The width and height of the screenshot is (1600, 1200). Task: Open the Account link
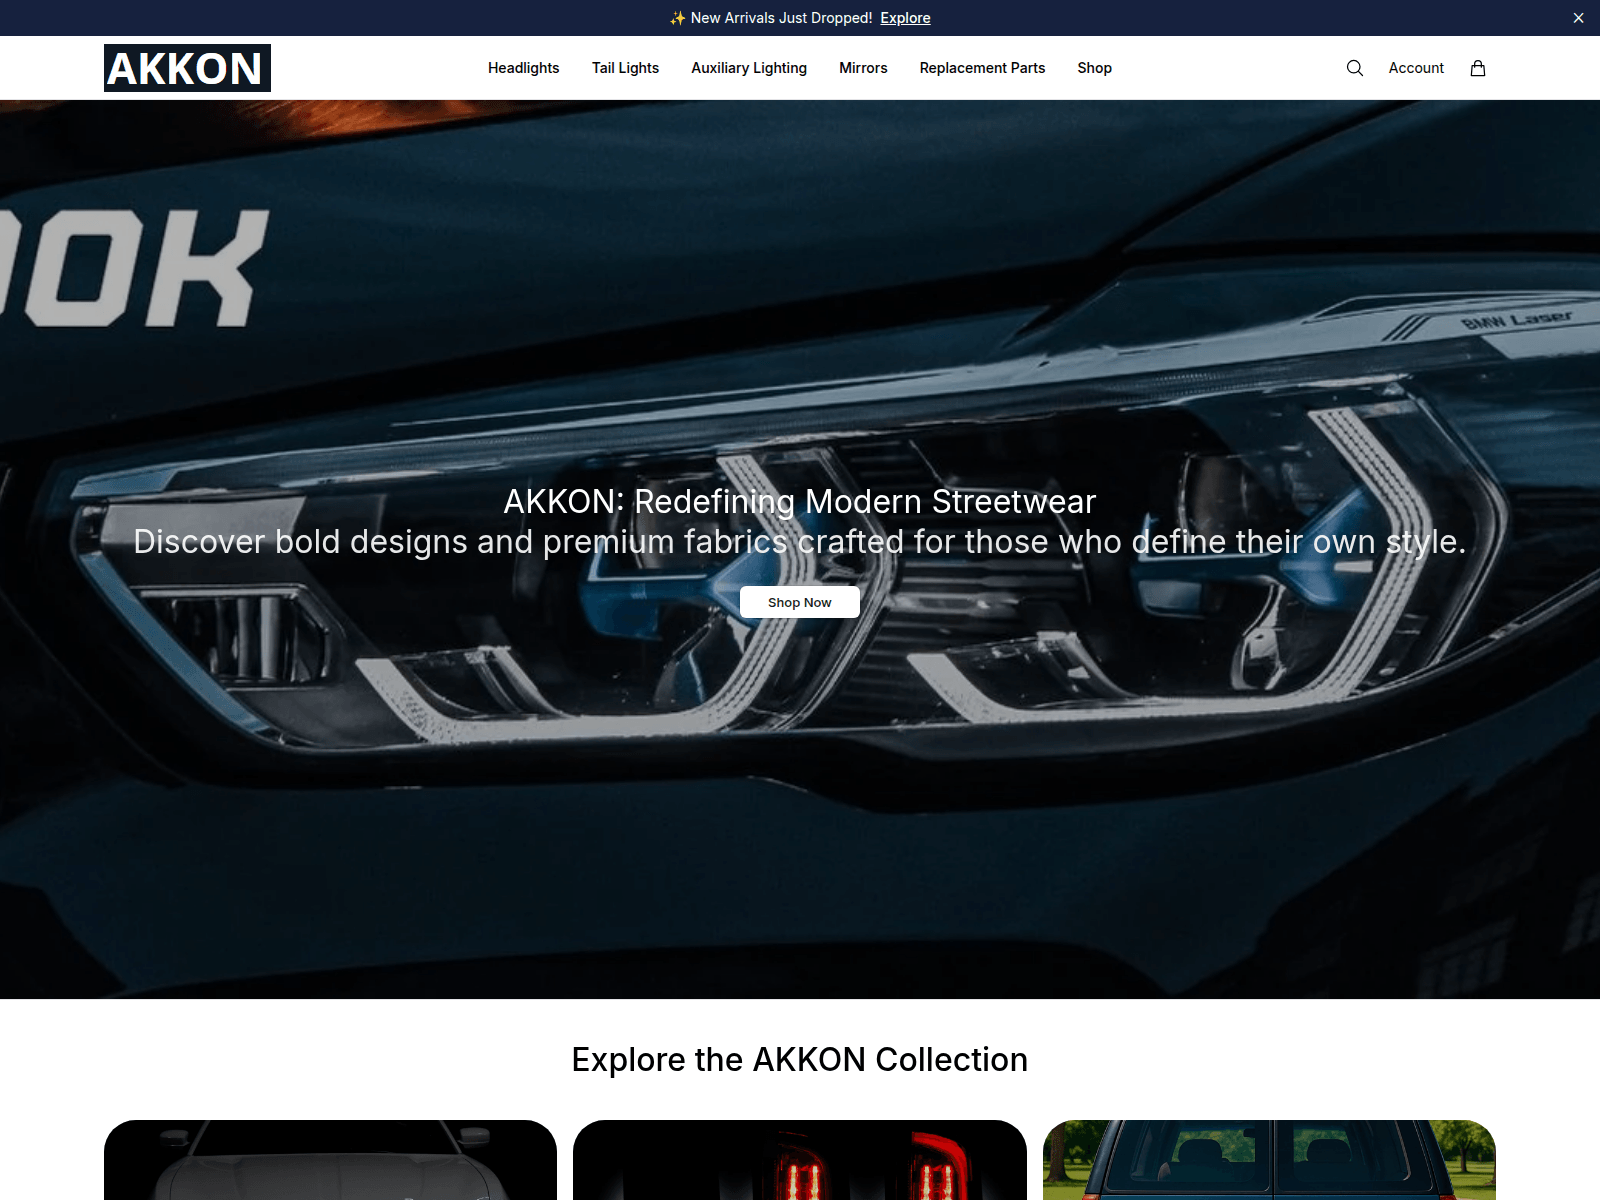(1416, 68)
